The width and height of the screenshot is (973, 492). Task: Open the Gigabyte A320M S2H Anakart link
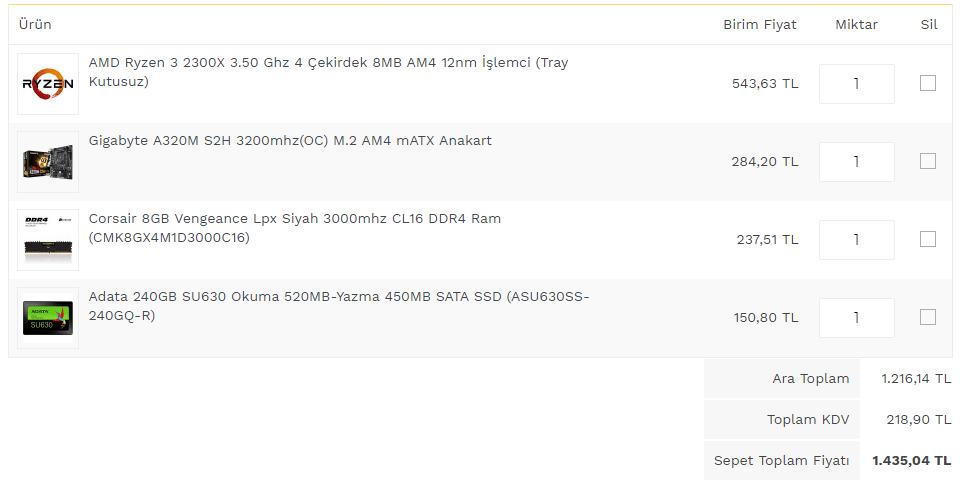290,141
